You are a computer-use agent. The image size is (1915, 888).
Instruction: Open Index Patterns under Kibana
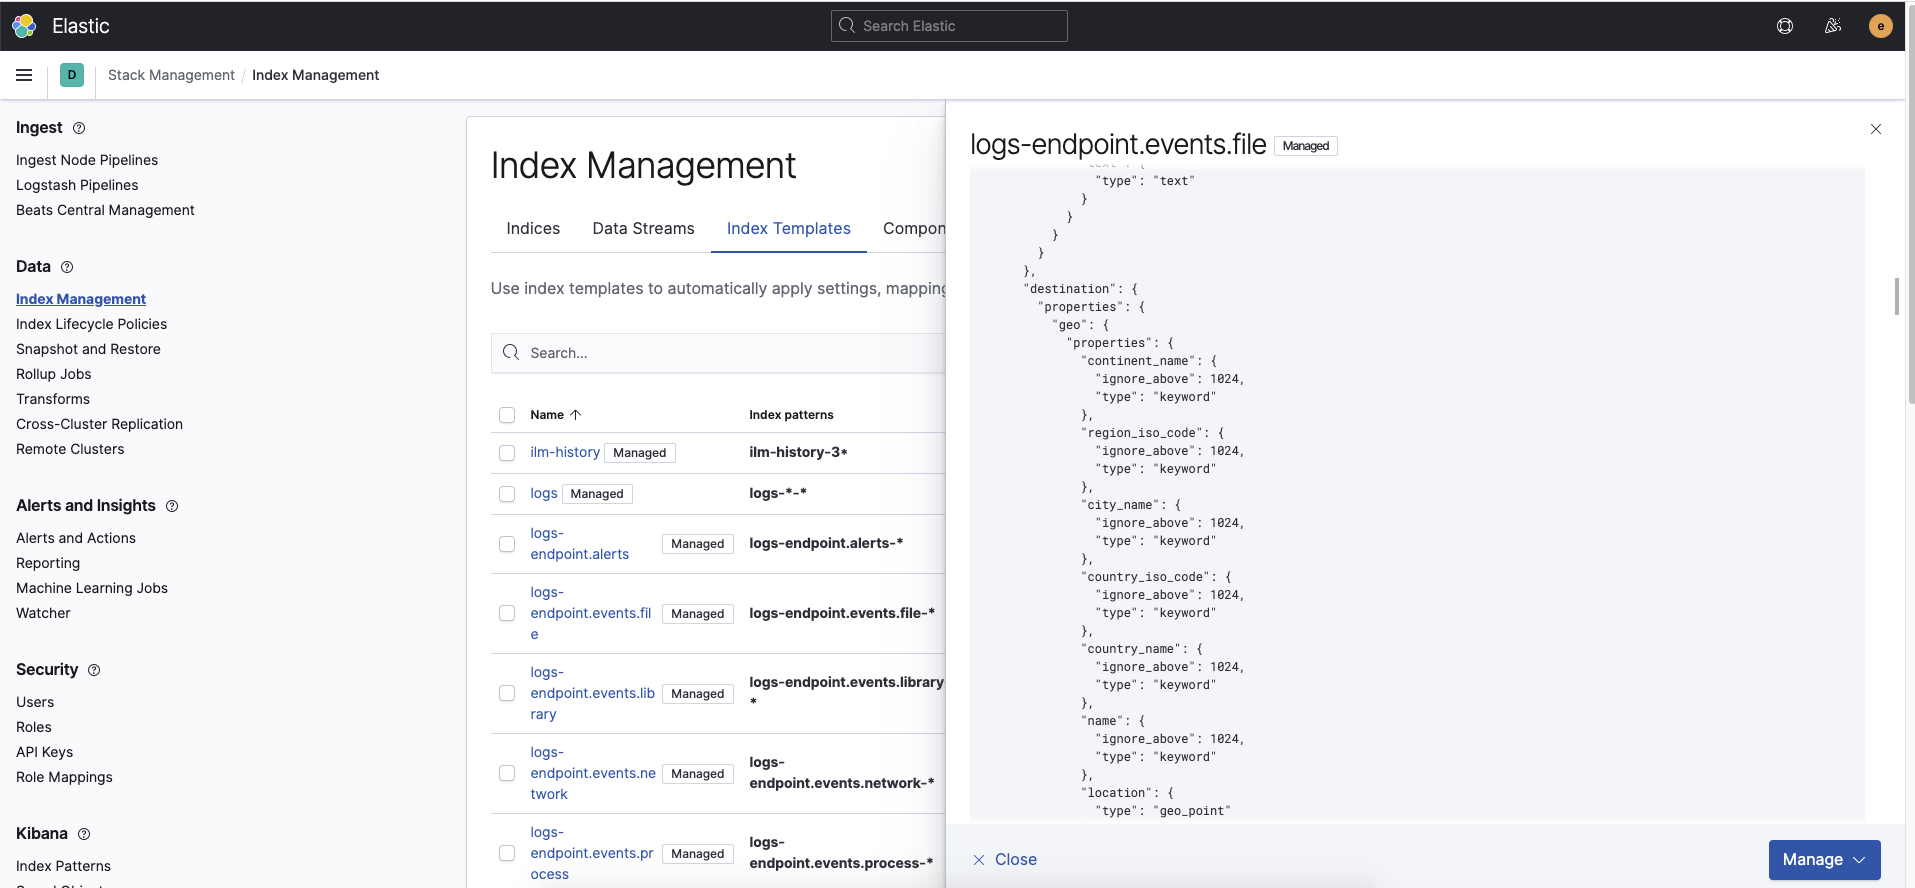63,866
